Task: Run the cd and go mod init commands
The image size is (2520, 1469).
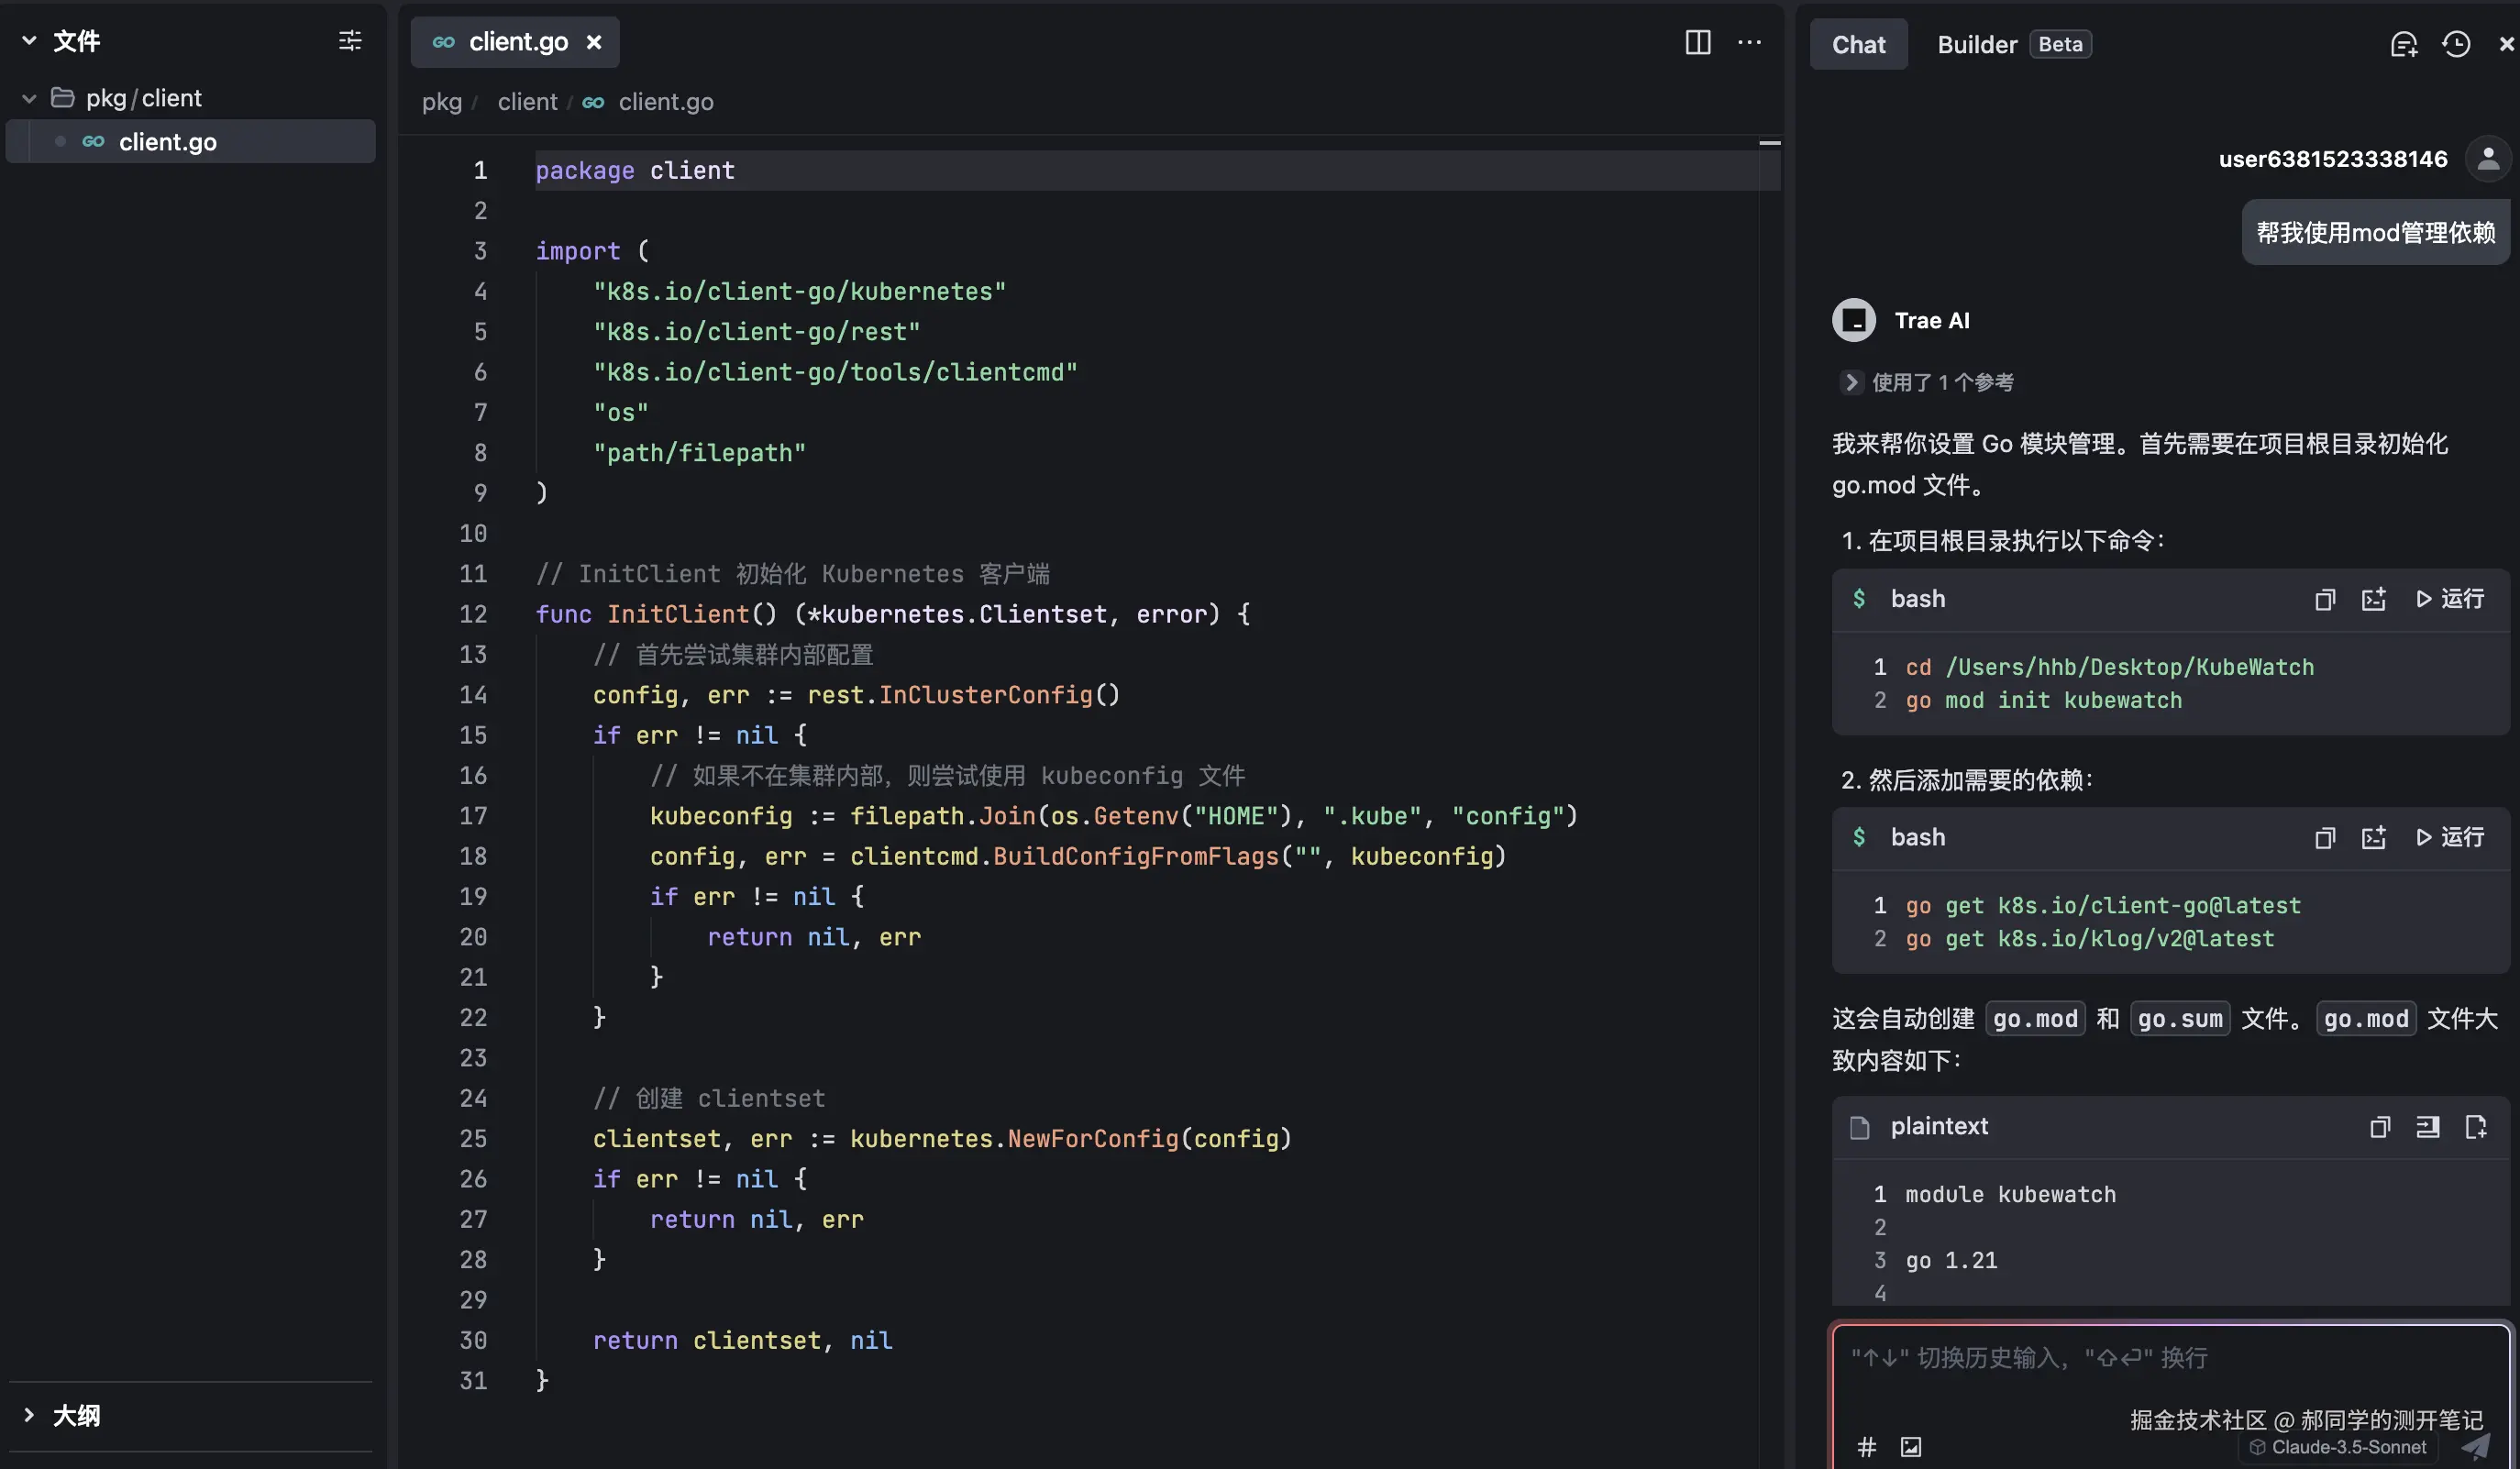Action: coord(2449,599)
